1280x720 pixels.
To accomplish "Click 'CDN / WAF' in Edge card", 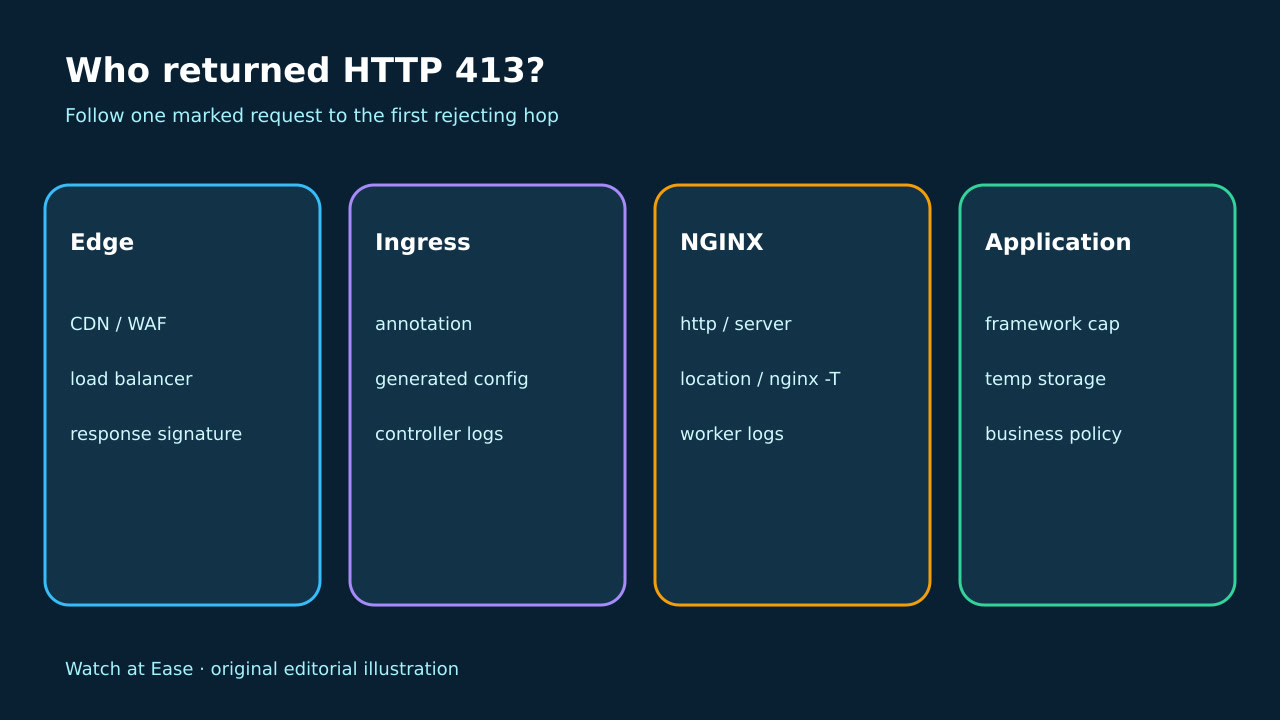I will [118, 324].
